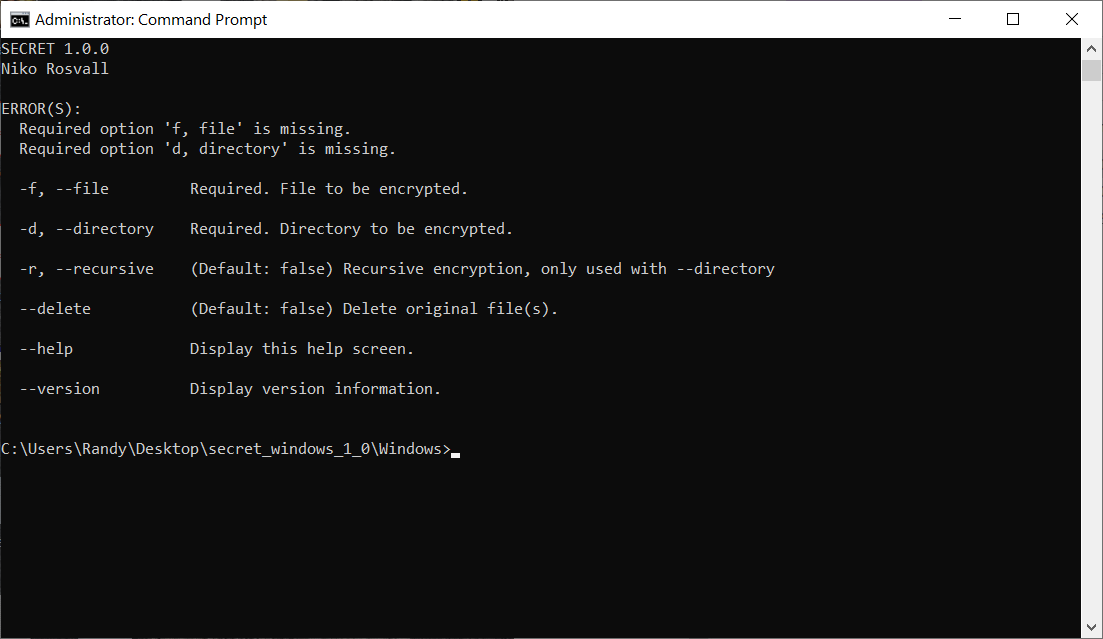This screenshot has height=639, width=1103.
Task: Click the path 'C:\Users\Randy\Desktop' prompt text
Action: coord(101,449)
